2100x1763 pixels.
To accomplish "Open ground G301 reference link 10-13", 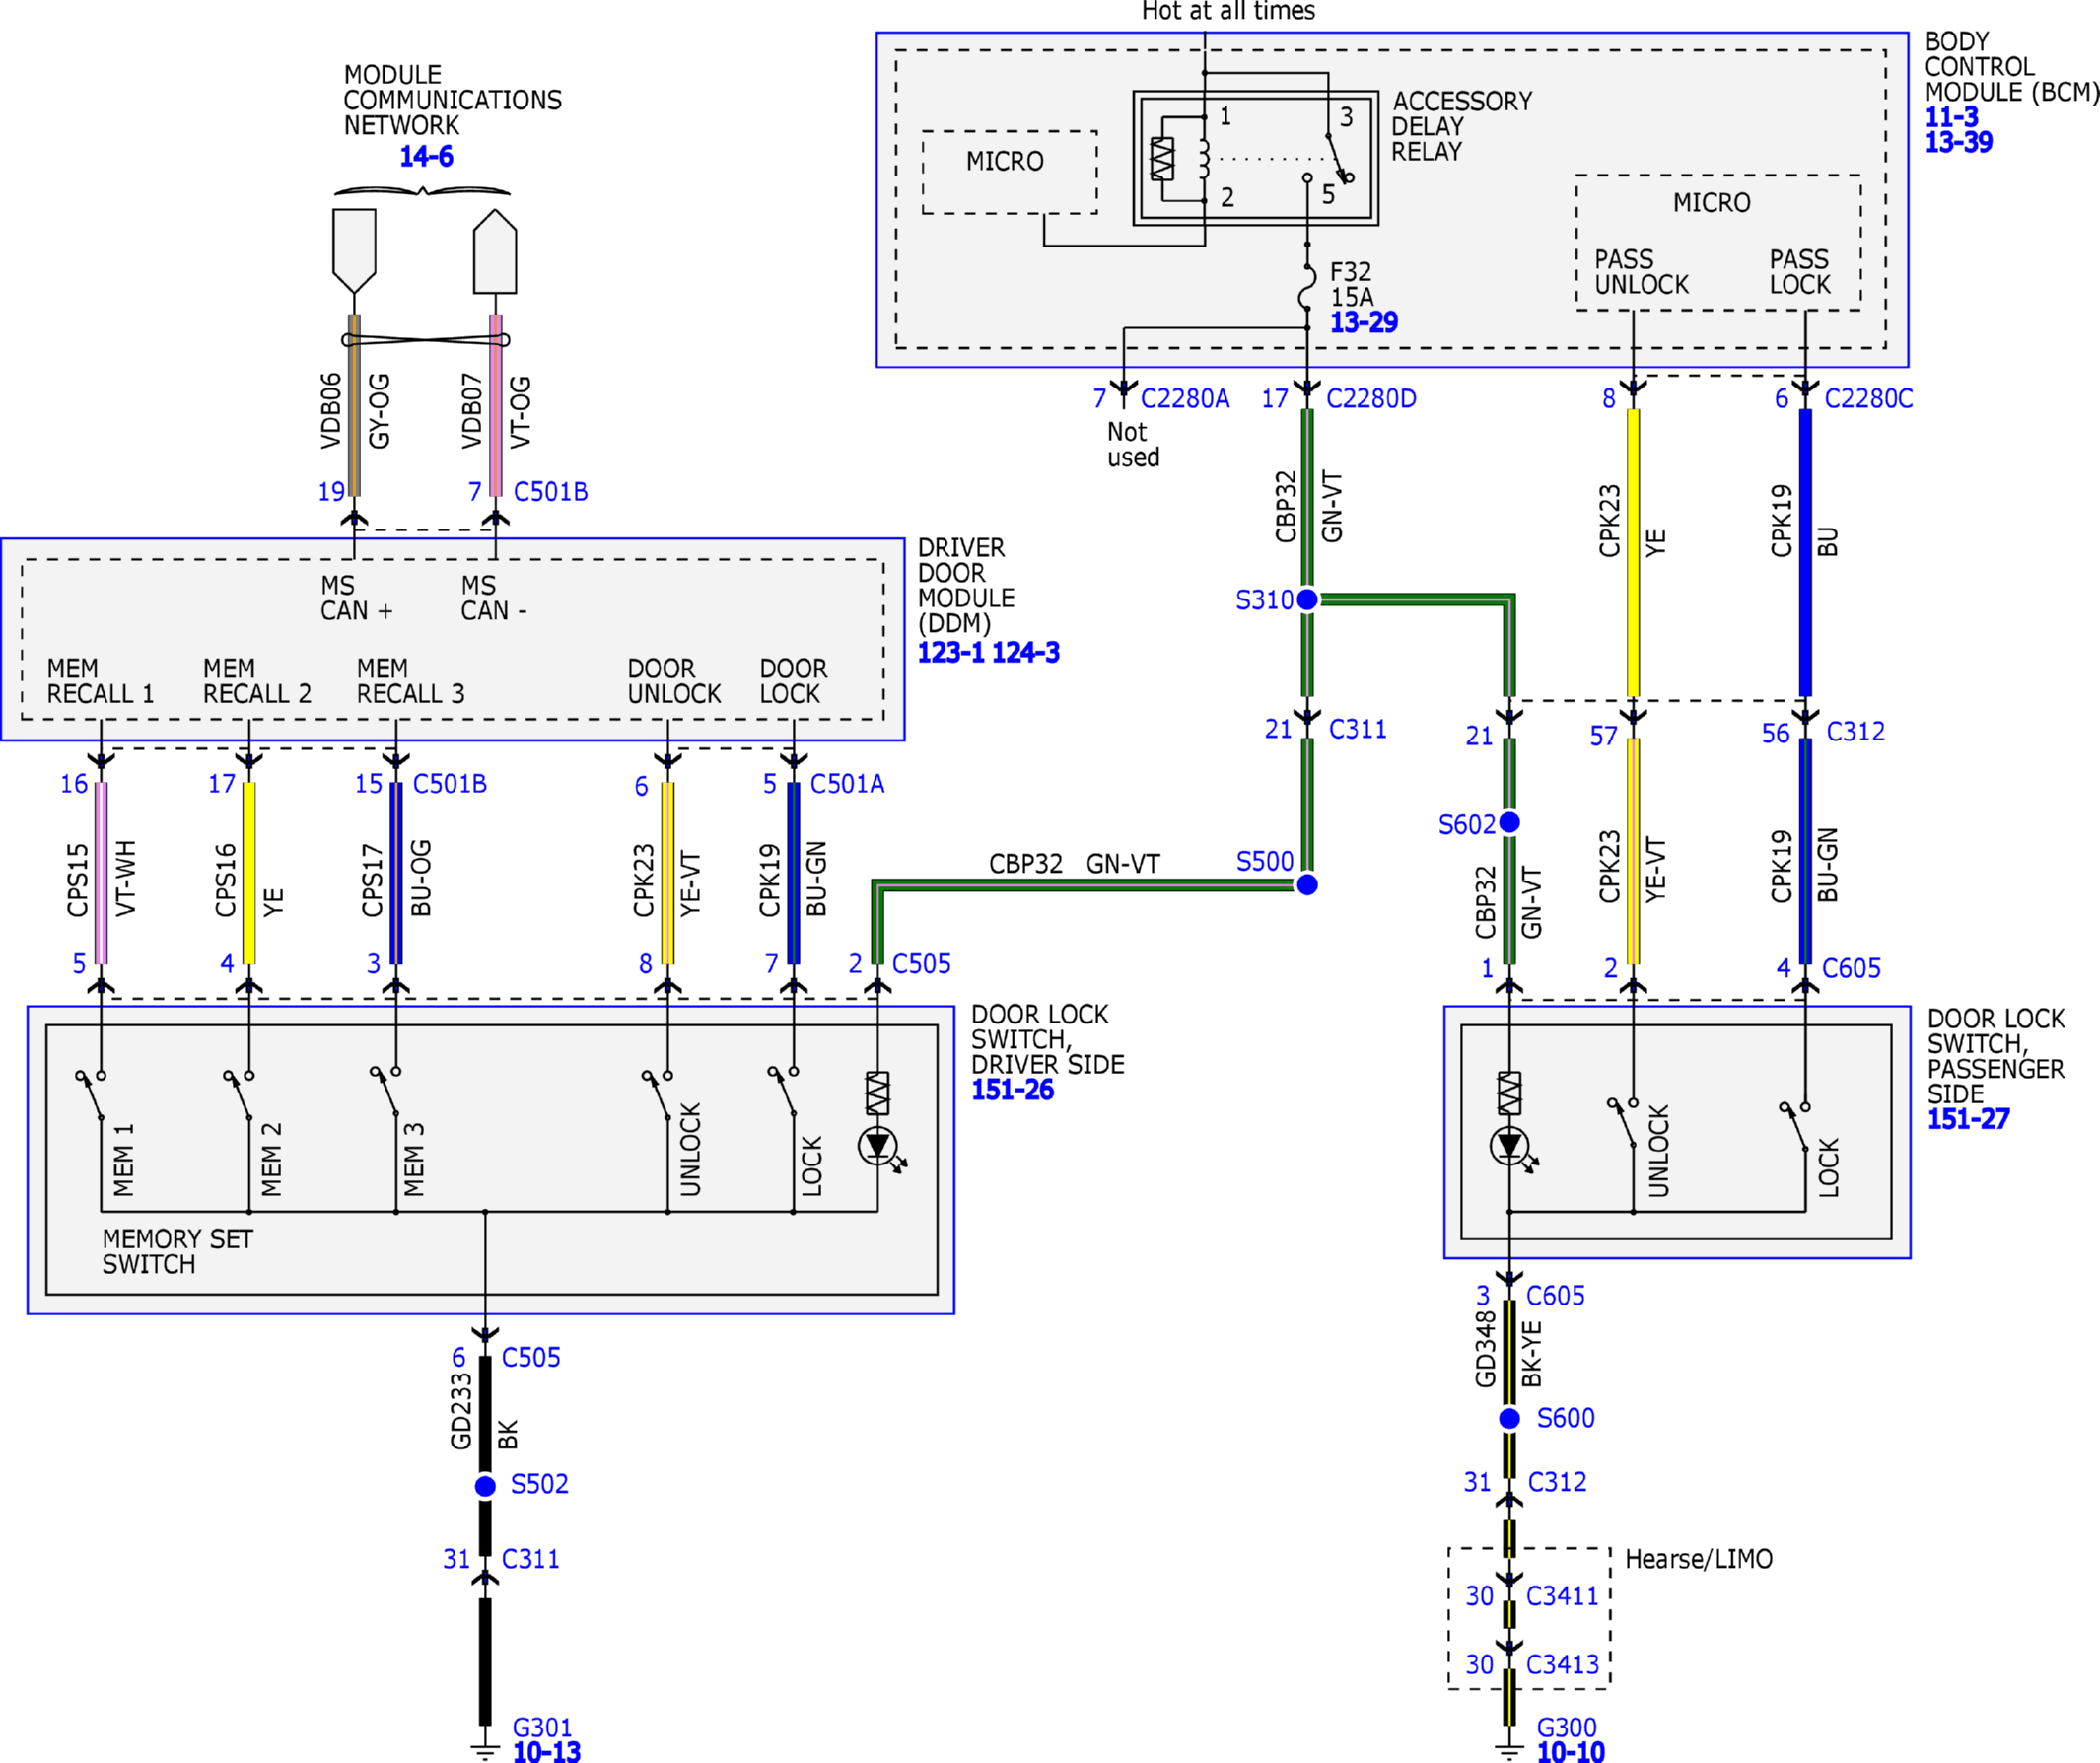I will [546, 1751].
